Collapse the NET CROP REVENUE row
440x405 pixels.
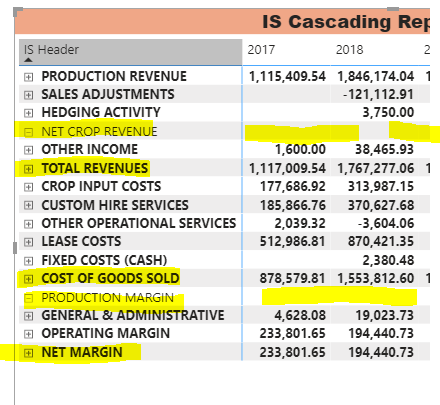click(28, 132)
